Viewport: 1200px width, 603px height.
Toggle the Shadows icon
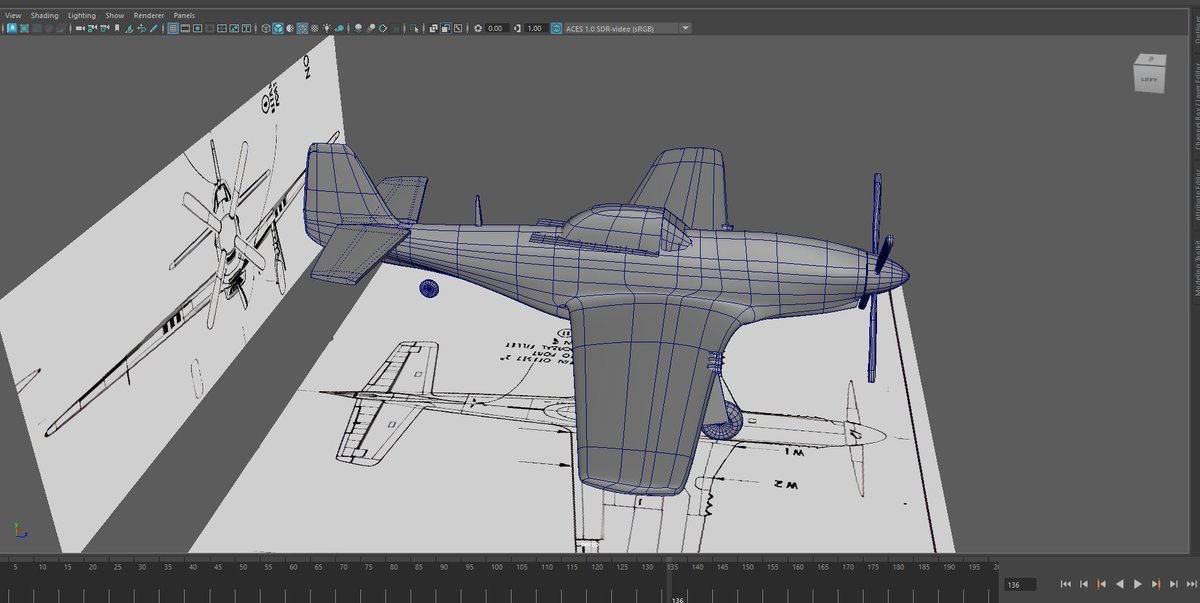pos(340,28)
